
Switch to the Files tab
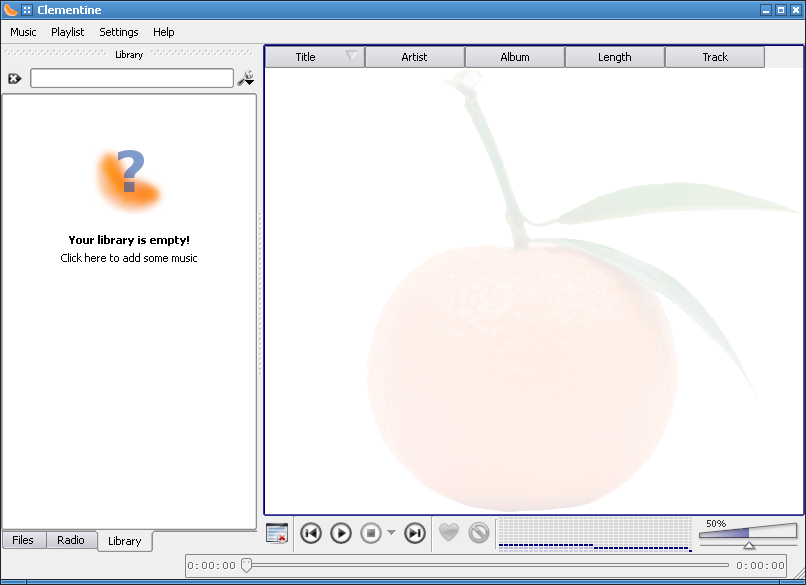coord(23,540)
